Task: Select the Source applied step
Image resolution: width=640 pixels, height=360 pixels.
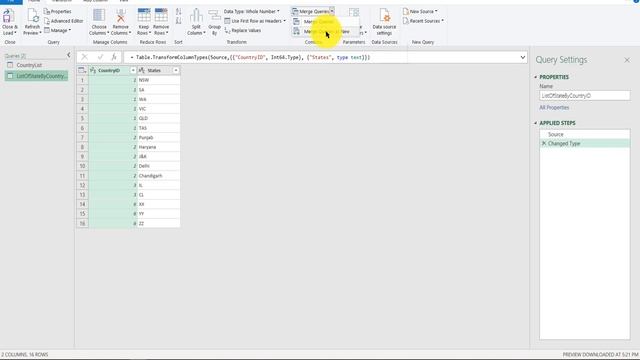Action: click(584, 134)
